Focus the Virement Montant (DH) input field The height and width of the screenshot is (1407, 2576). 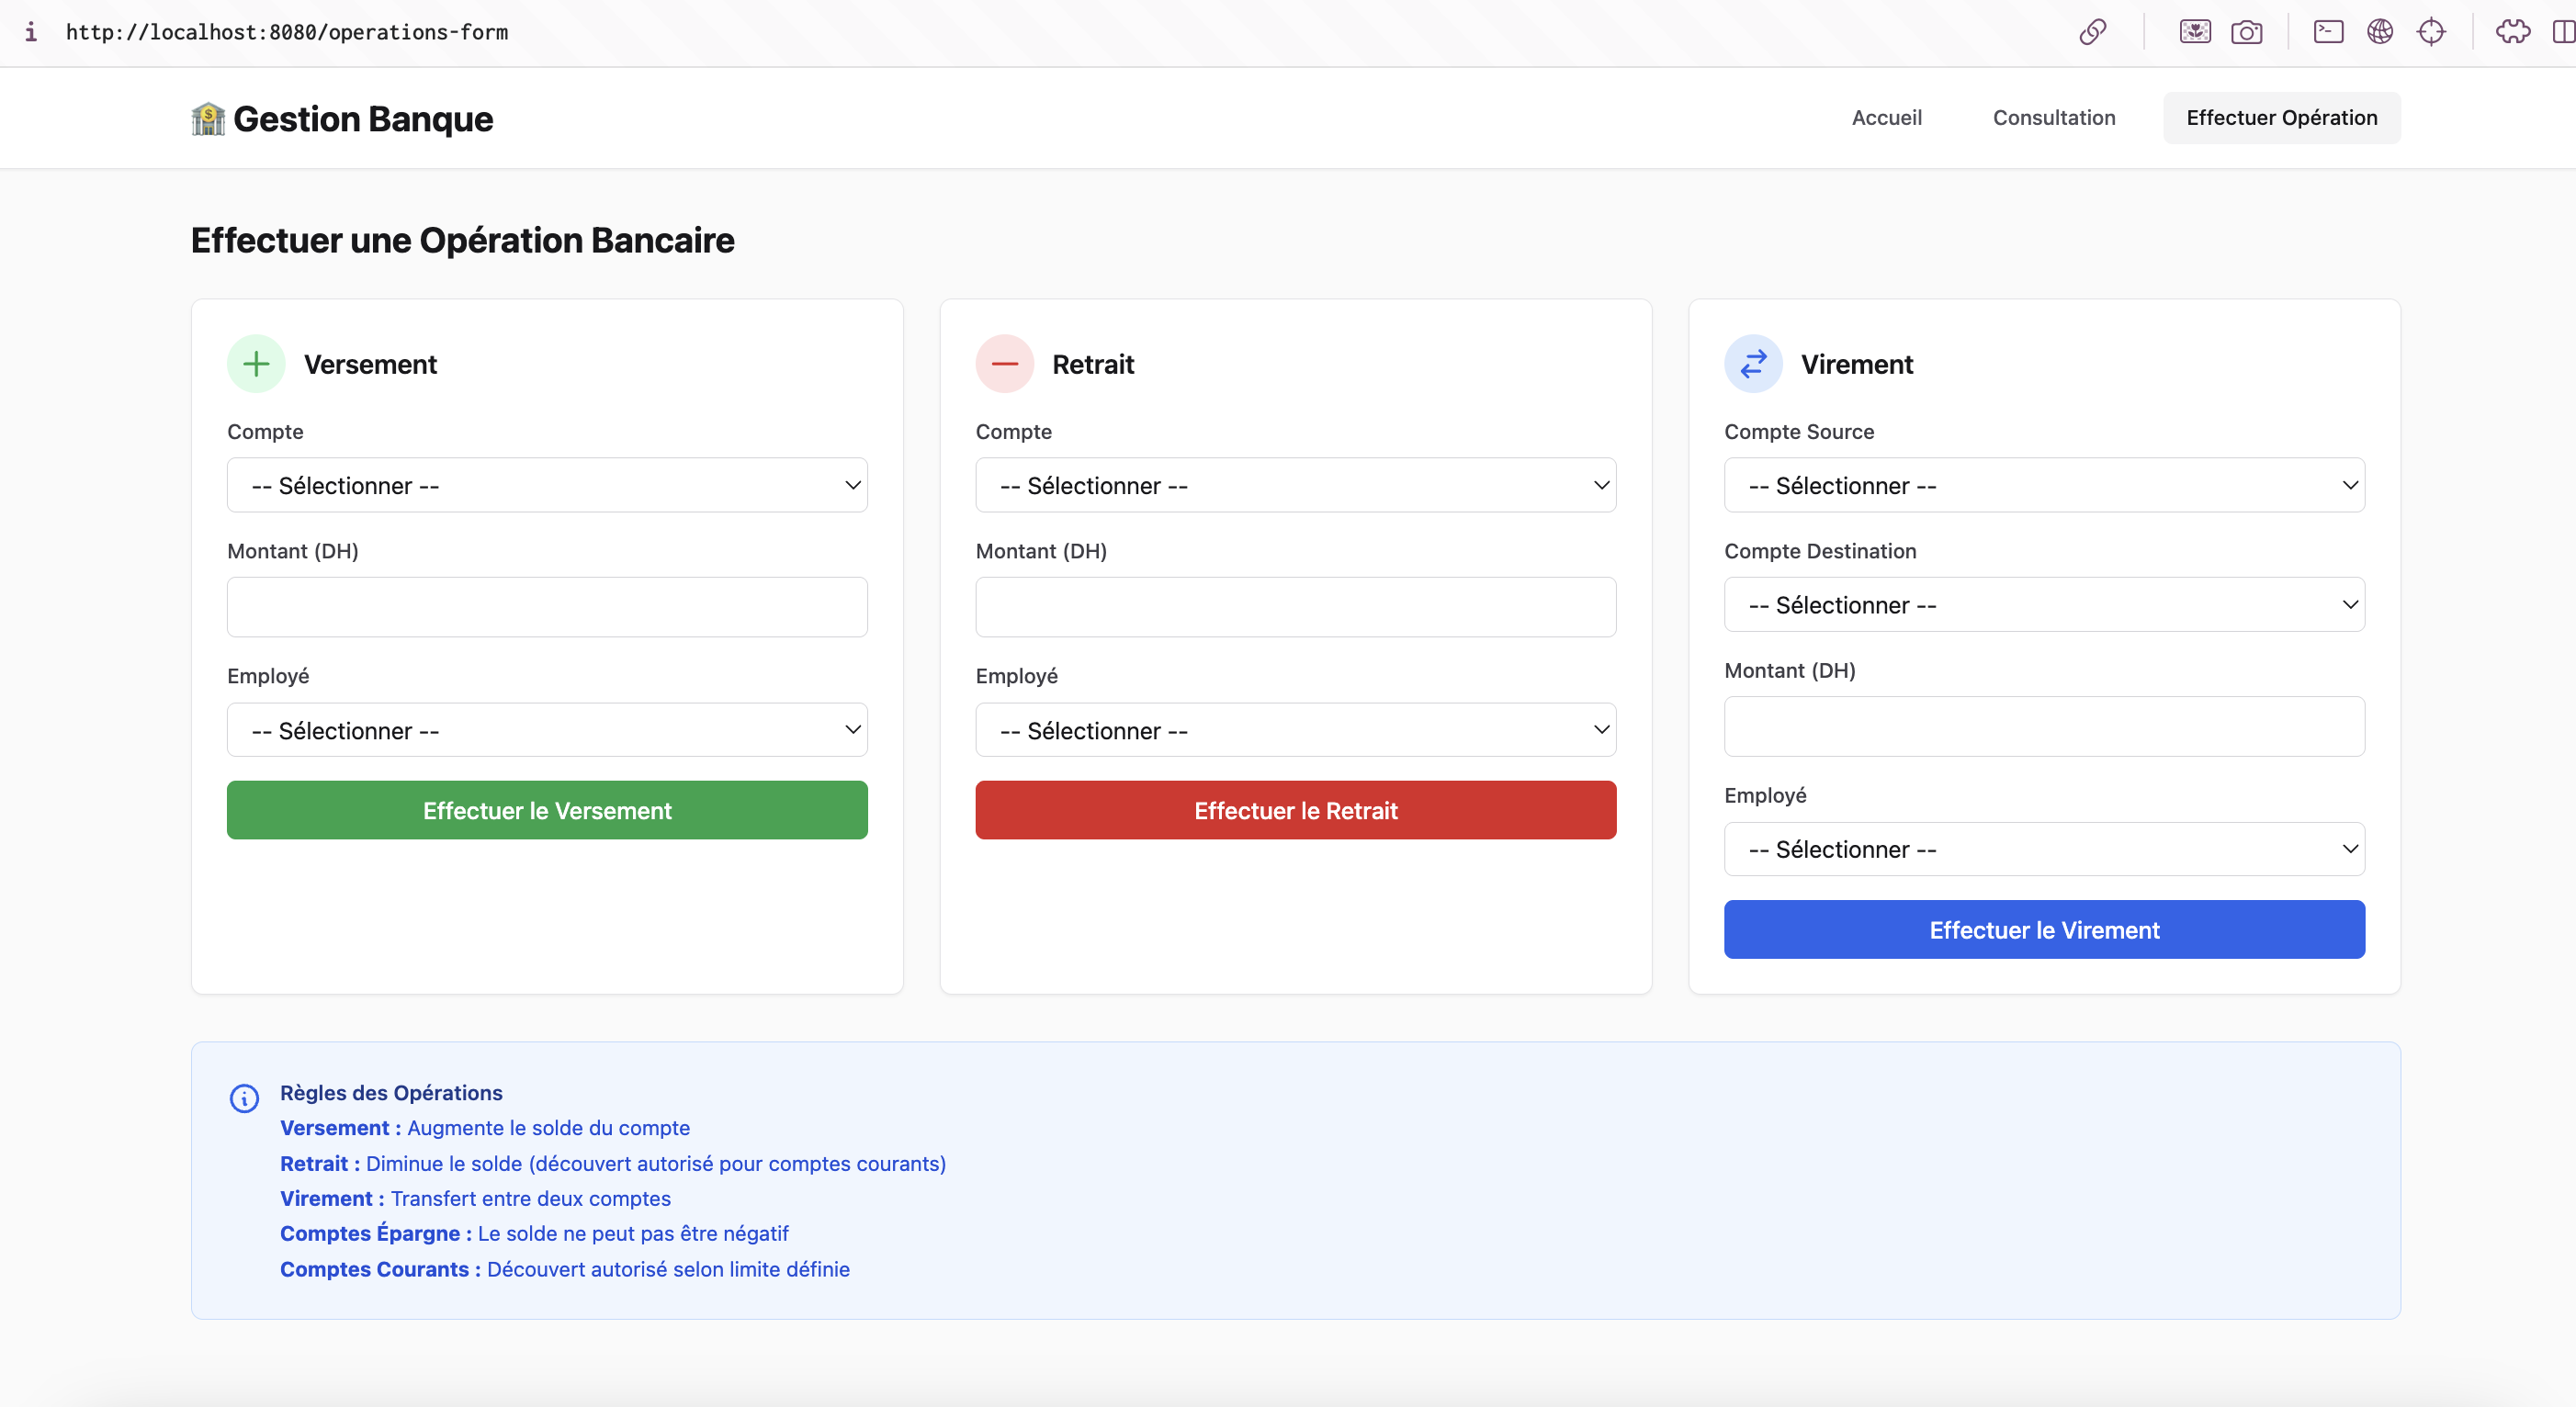point(2043,727)
